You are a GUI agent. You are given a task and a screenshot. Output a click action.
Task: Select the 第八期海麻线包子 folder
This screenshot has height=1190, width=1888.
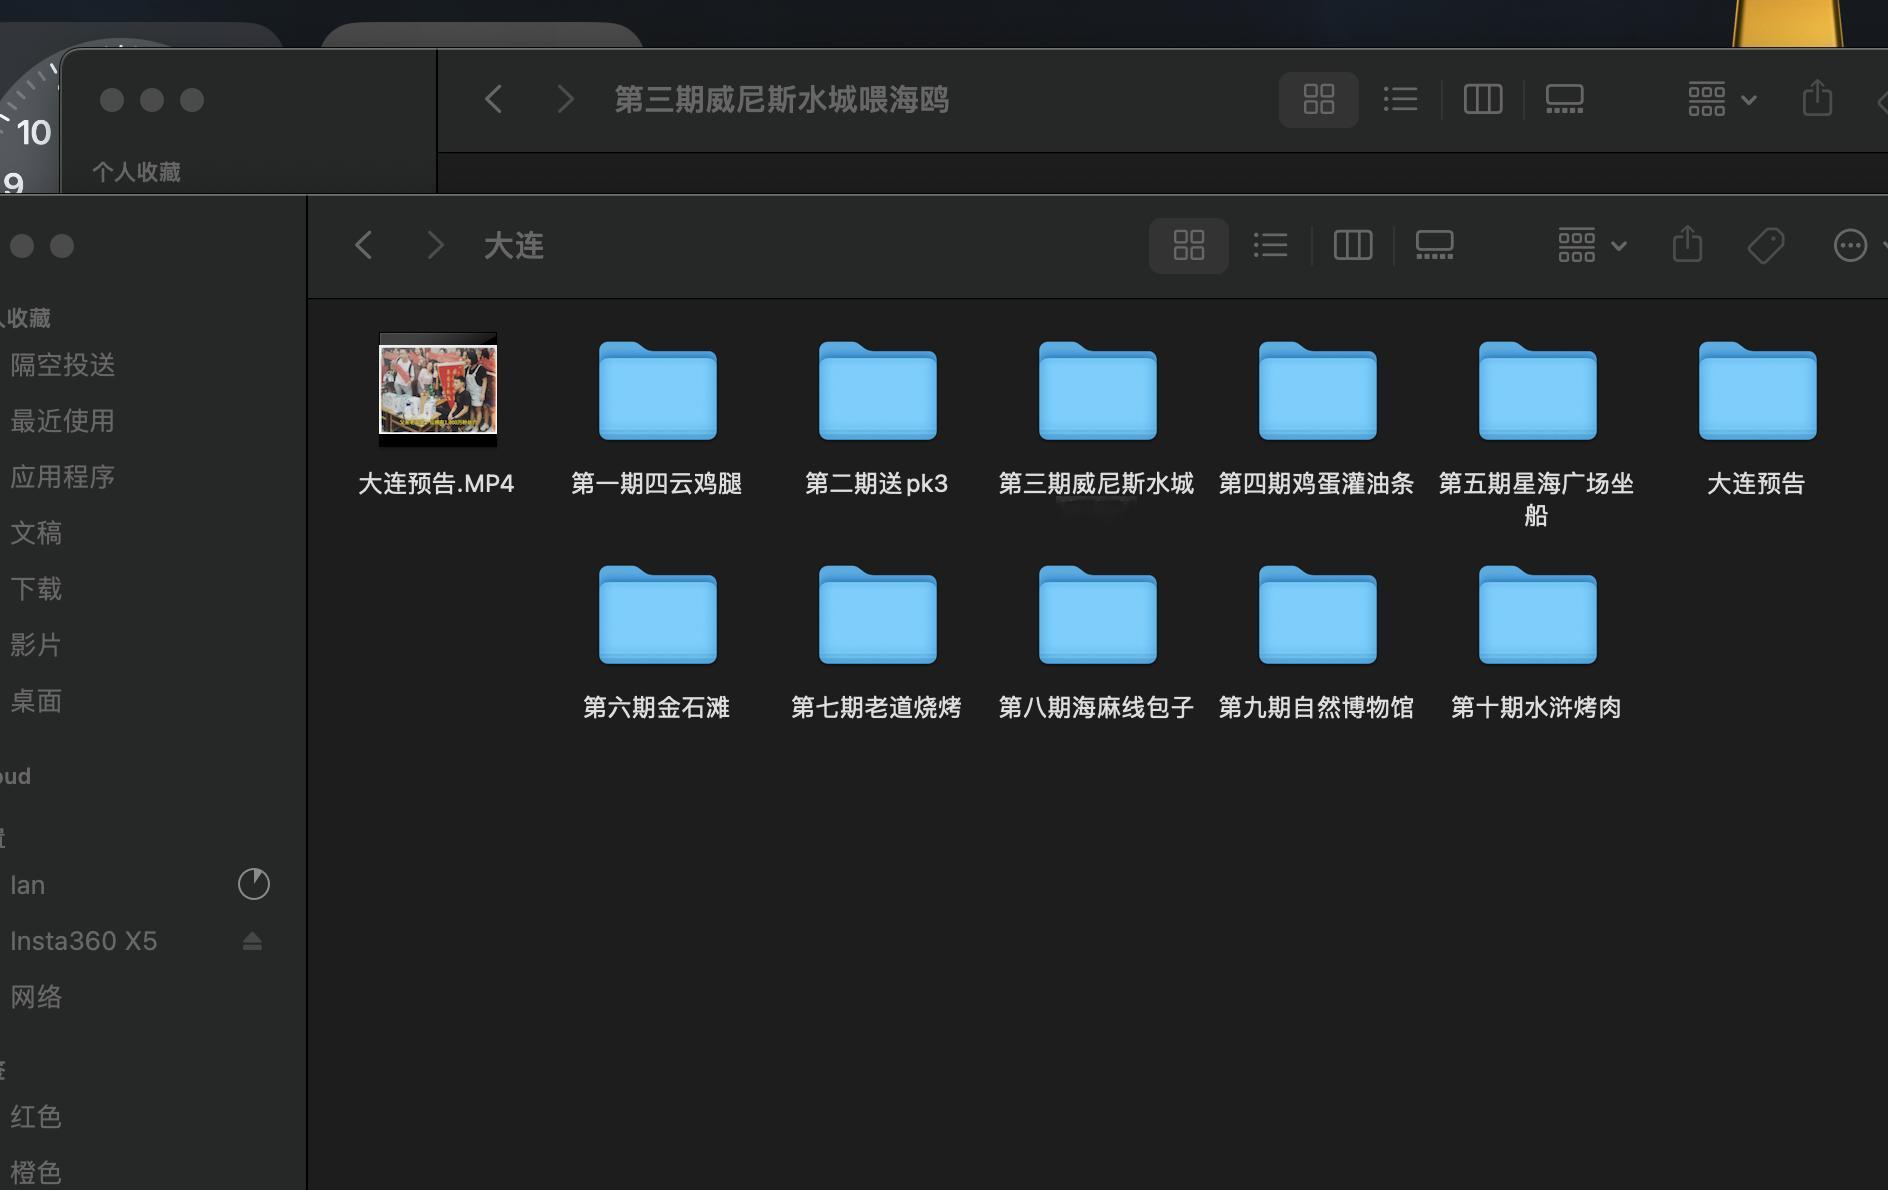[x=1097, y=614]
